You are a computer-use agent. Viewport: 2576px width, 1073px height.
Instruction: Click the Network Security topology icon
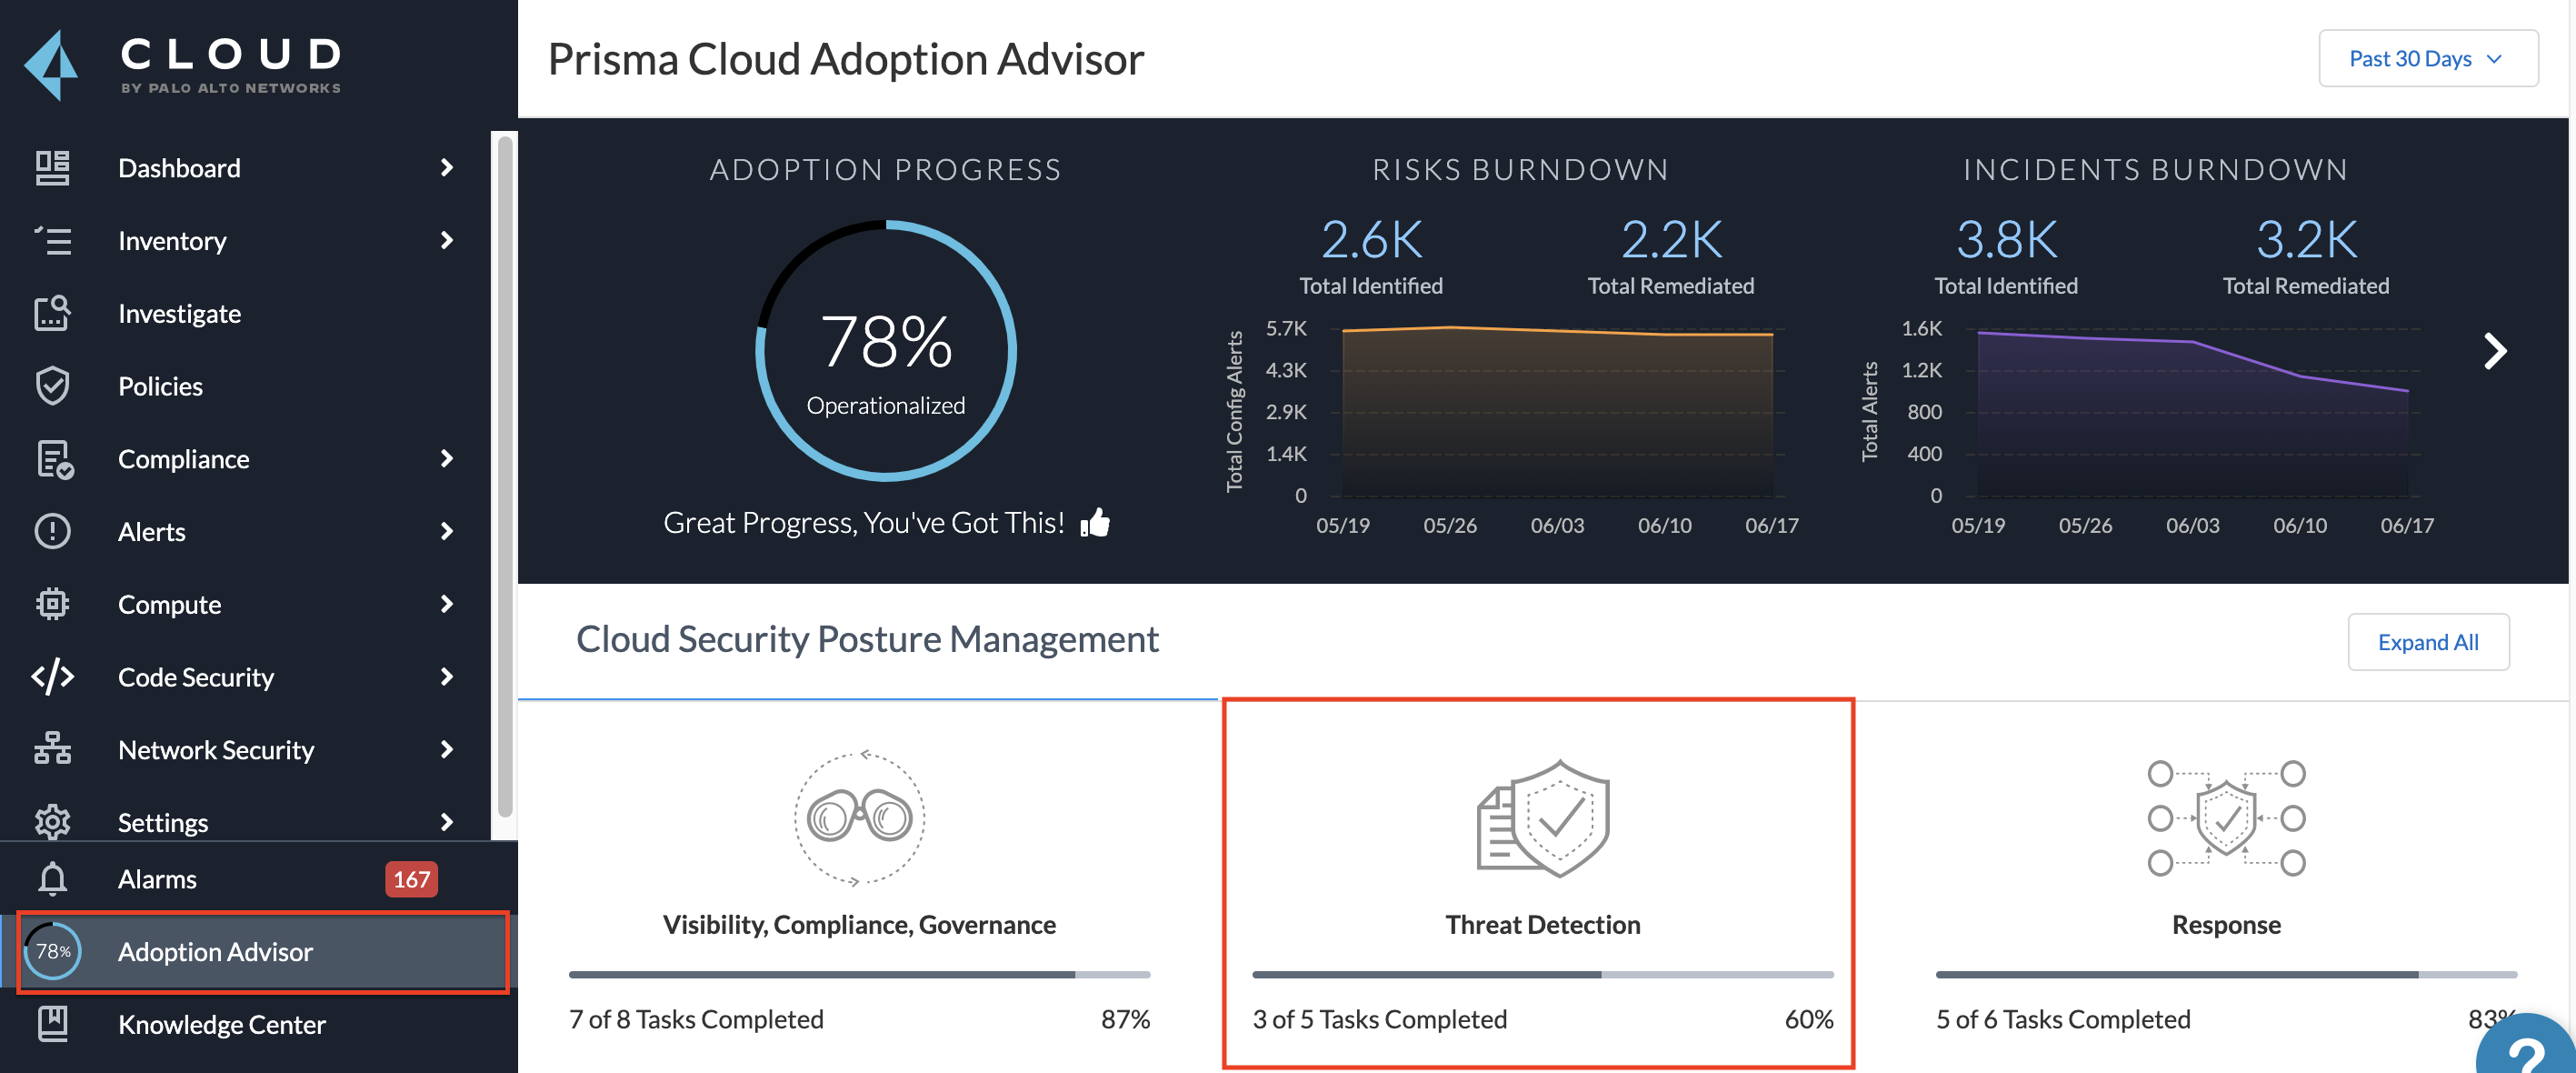click(52, 749)
